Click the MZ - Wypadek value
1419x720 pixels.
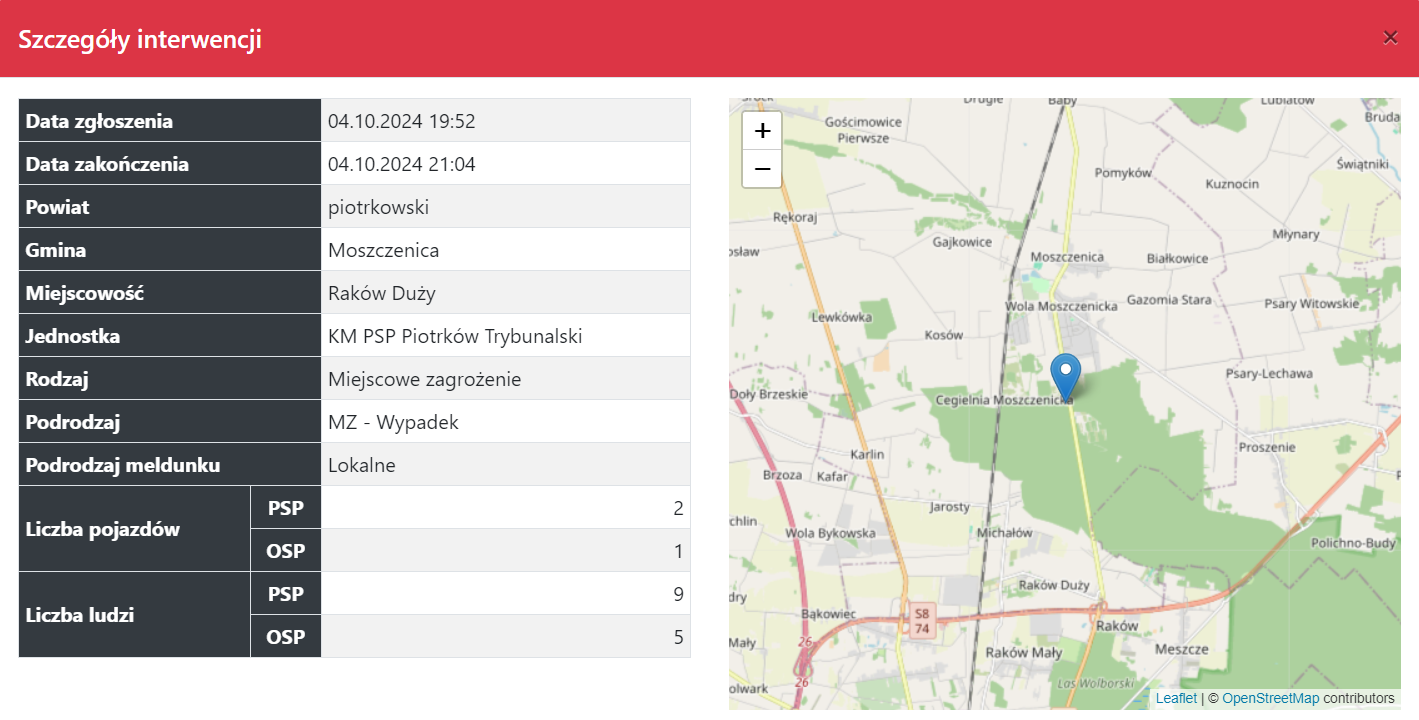point(393,422)
